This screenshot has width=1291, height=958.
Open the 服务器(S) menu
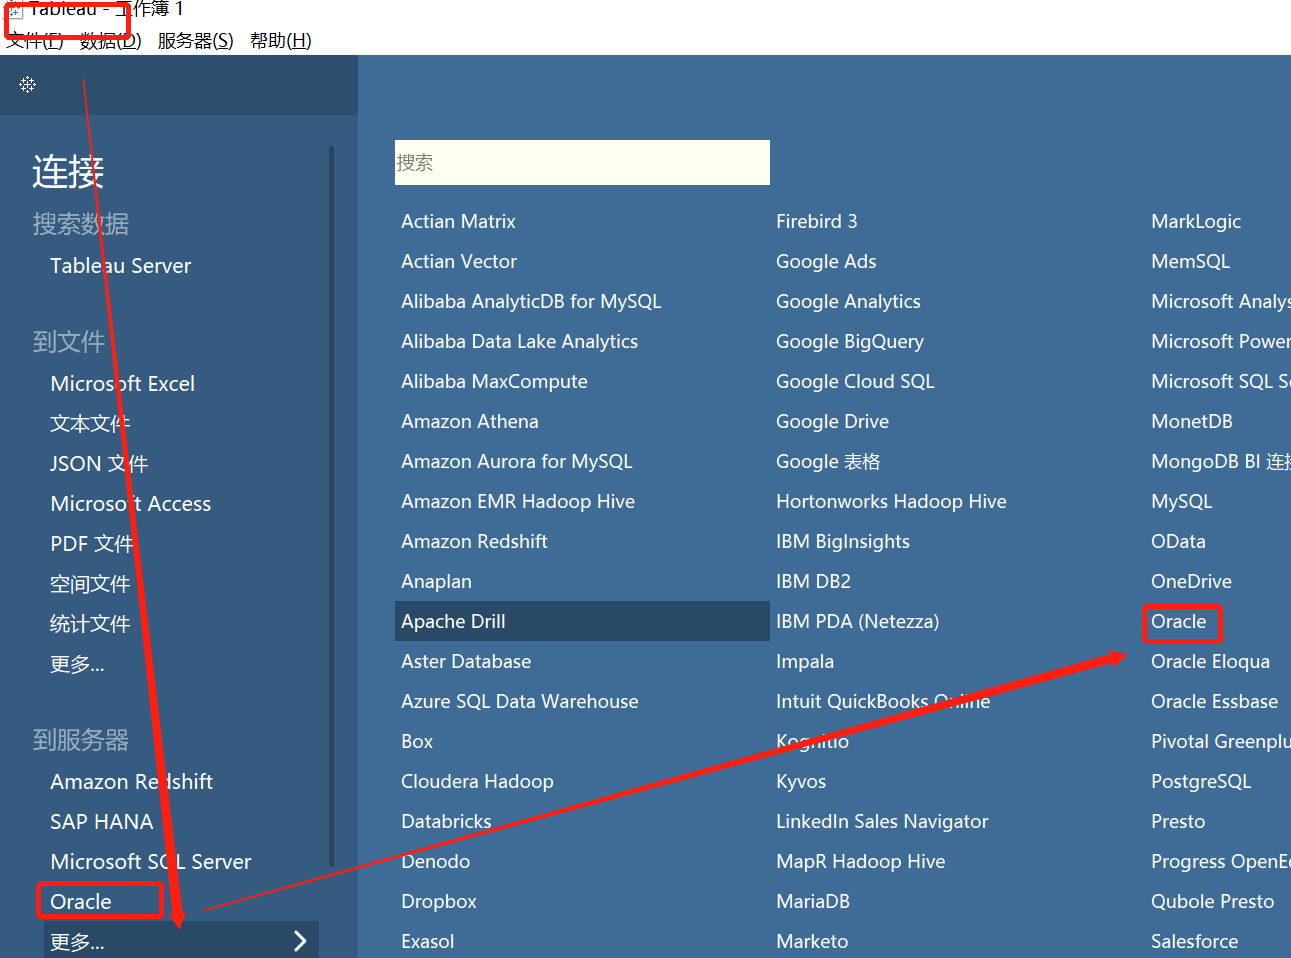[x=196, y=41]
